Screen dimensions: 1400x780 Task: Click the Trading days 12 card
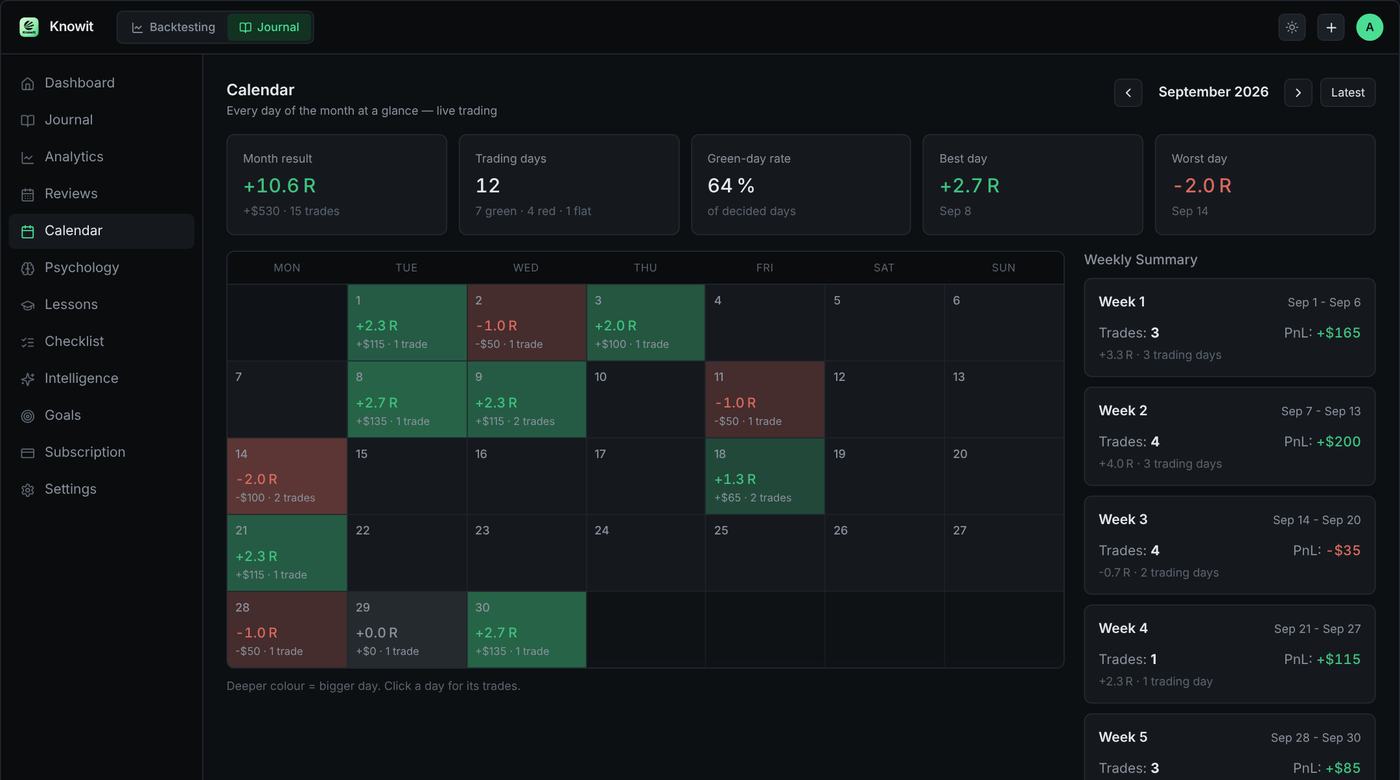click(569, 185)
